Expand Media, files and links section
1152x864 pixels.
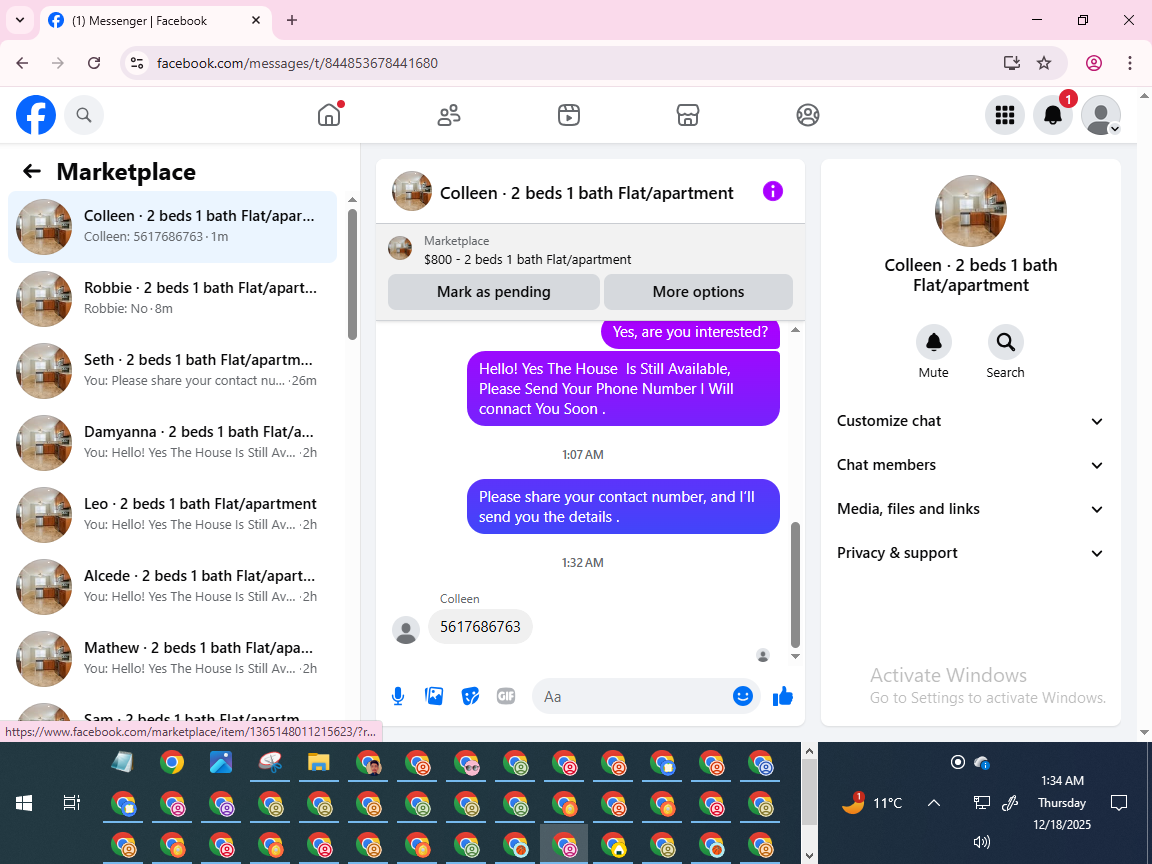point(971,509)
